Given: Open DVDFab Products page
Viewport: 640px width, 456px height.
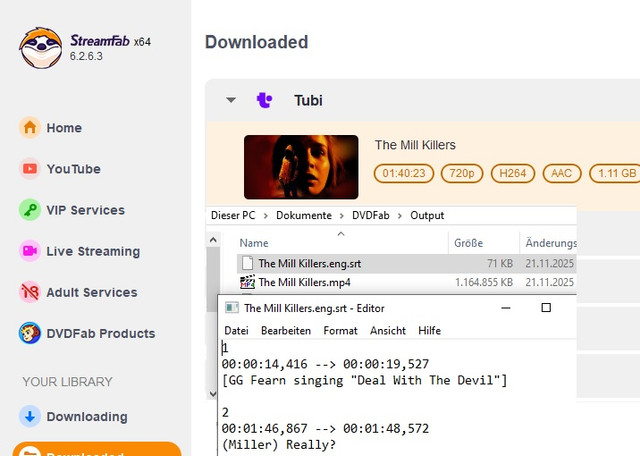Looking at the screenshot, I should (x=100, y=333).
